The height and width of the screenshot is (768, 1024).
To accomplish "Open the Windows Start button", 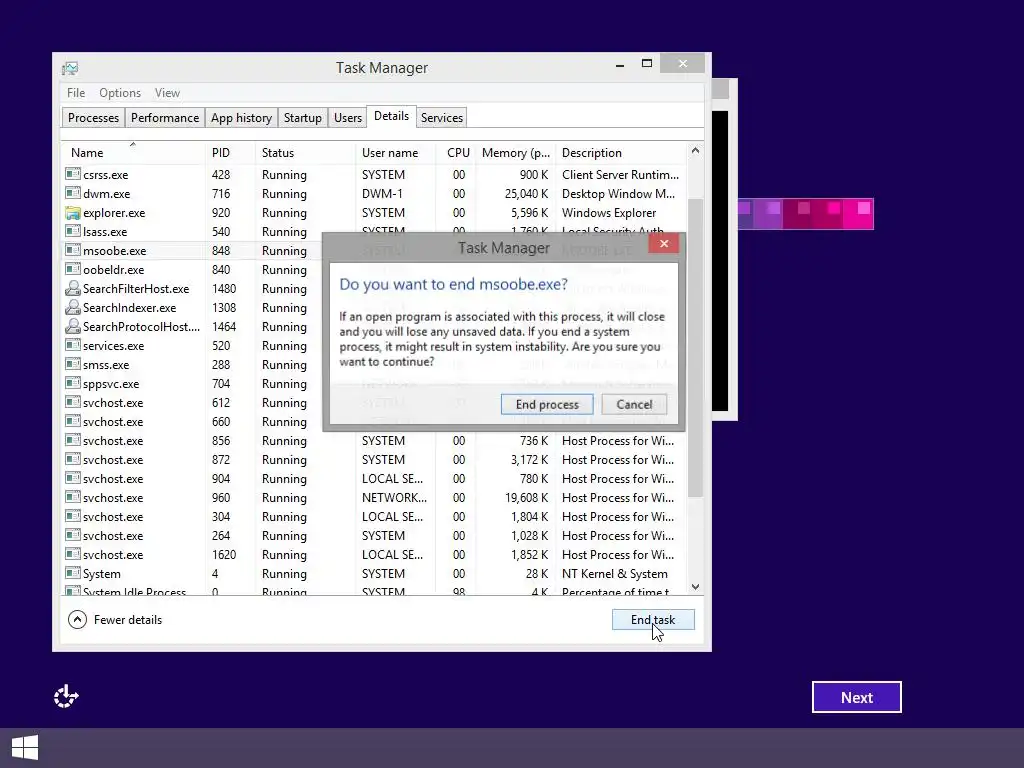I will coord(25,748).
